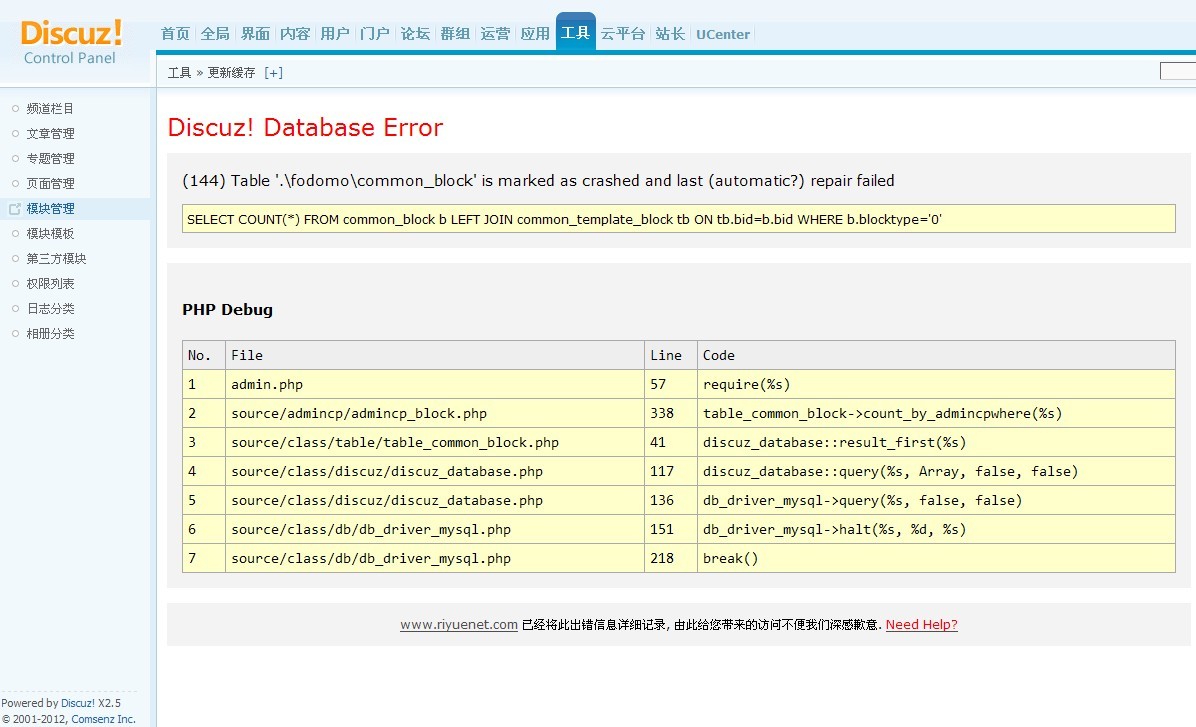
Task: Select the 内容 tab
Action: tap(295, 34)
